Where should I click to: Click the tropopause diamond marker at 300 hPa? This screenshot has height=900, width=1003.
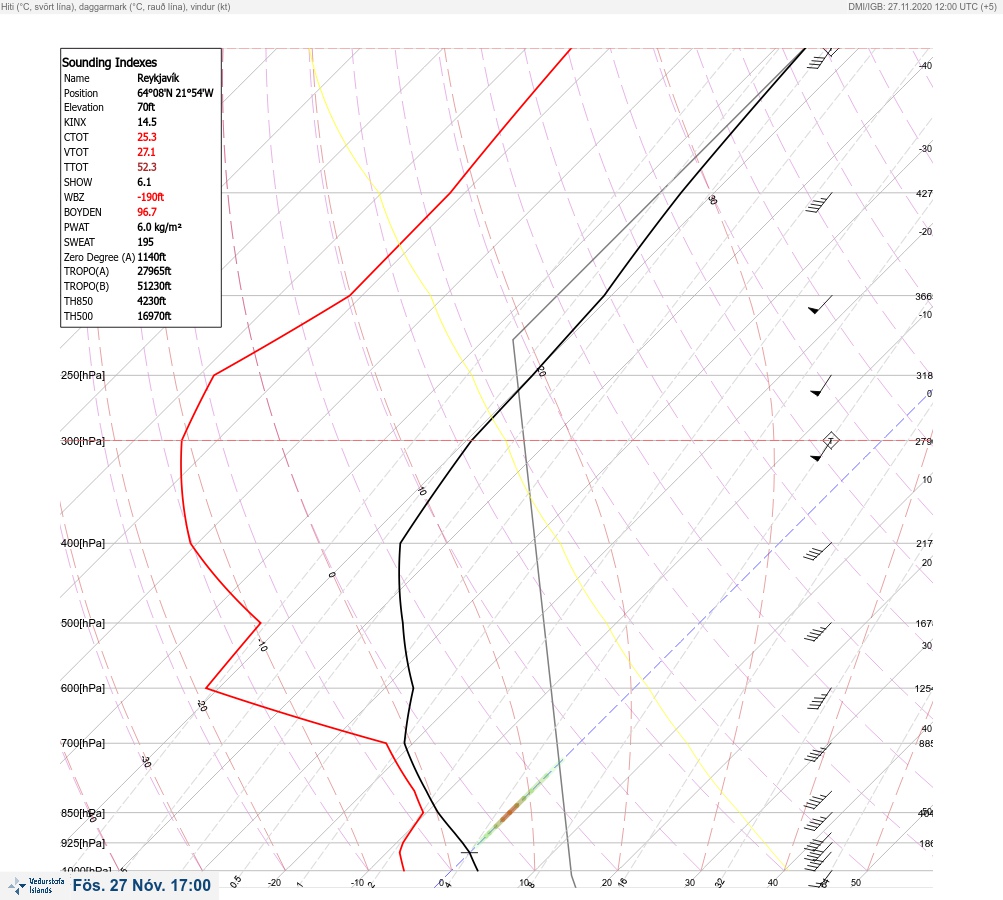pos(830,441)
